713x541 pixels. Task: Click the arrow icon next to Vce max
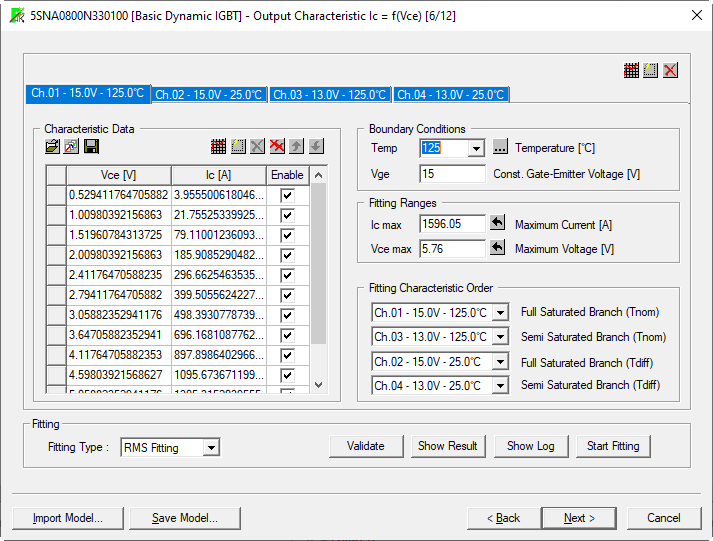(x=497, y=248)
